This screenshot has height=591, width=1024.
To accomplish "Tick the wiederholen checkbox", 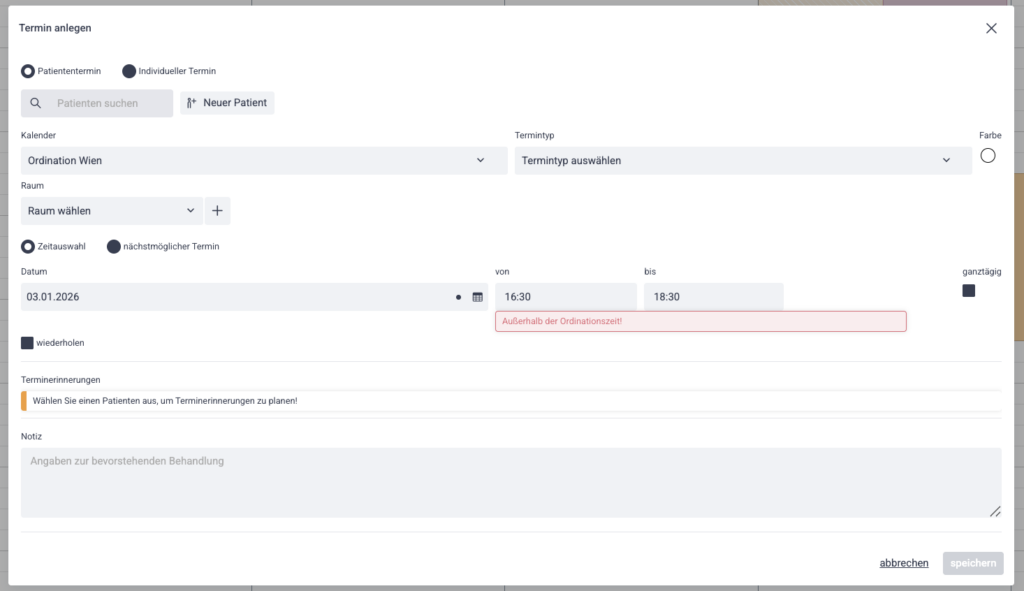I will coord(28,343).
